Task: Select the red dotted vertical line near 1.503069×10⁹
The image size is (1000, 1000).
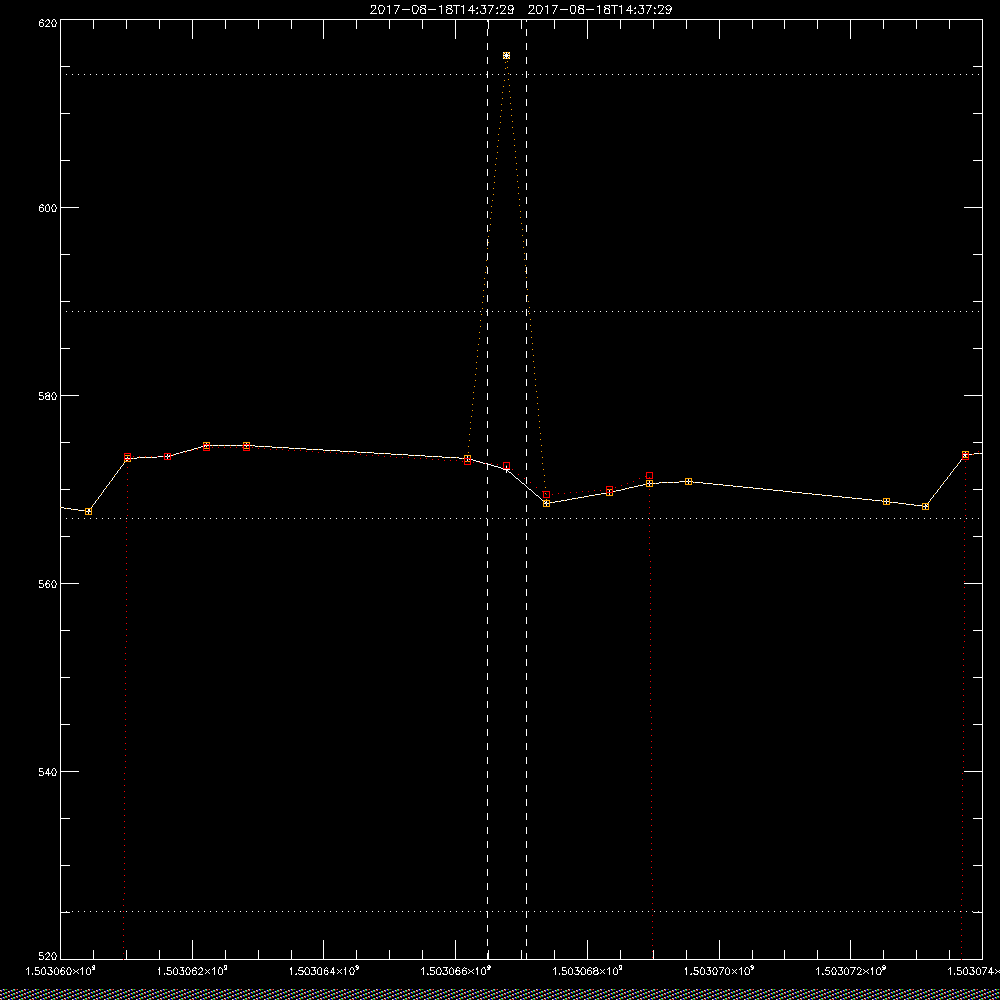Action: tap(651, 717)
